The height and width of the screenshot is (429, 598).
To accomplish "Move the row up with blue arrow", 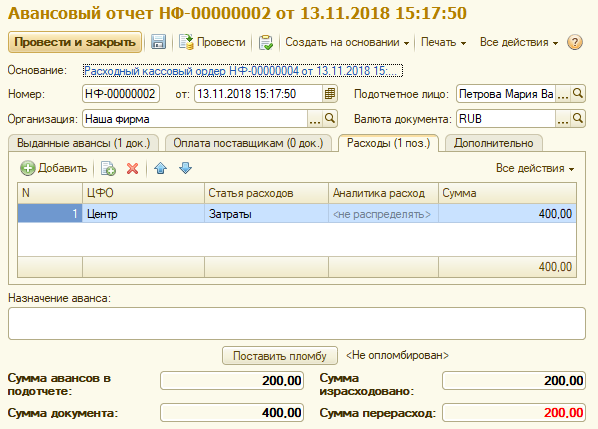I will tap(161, 168).
